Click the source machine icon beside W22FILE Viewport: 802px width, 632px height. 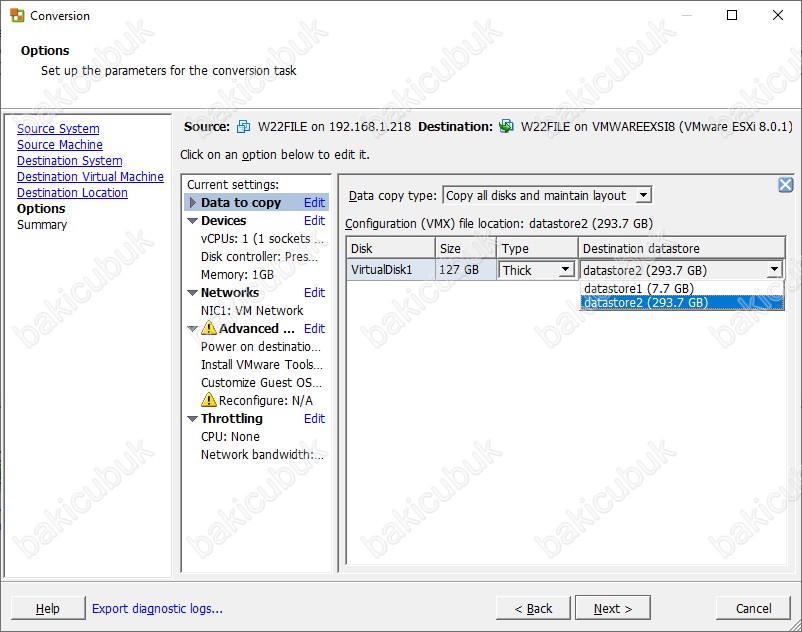click(x=243, y=126)
